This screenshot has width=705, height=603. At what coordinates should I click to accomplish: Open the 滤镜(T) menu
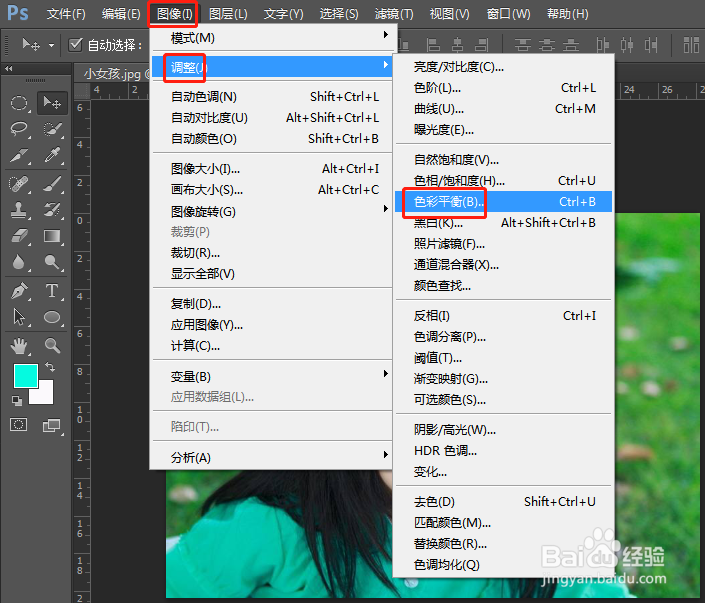394,14
